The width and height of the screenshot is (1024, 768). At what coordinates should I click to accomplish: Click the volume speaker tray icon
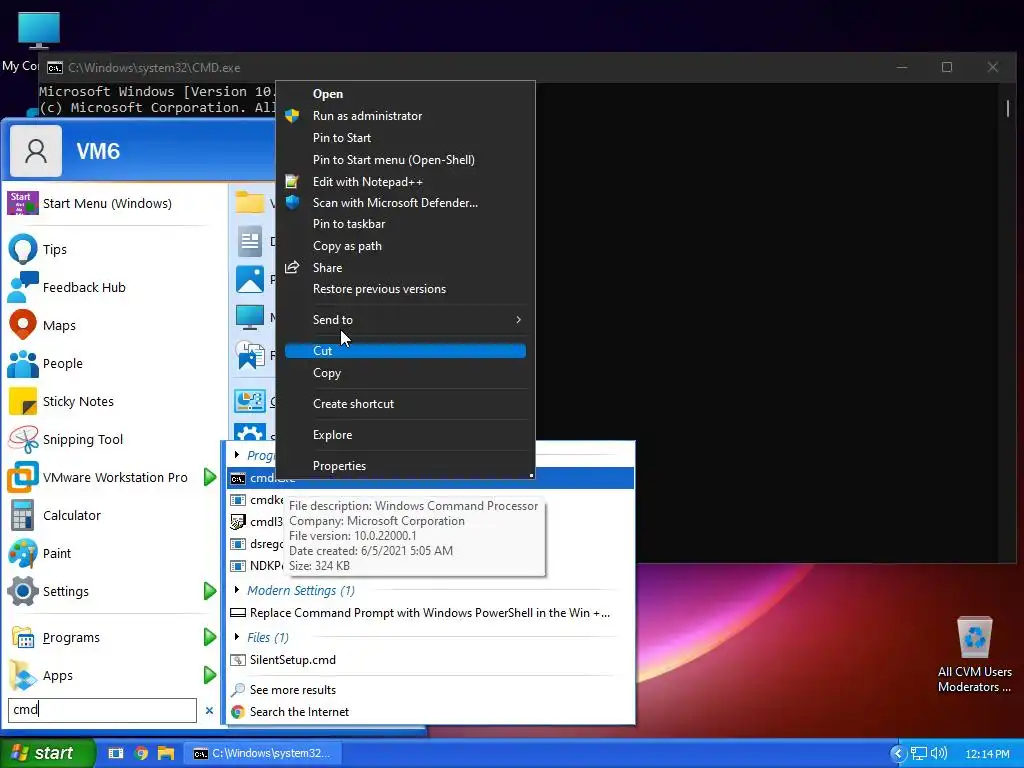tap(938, 754)
